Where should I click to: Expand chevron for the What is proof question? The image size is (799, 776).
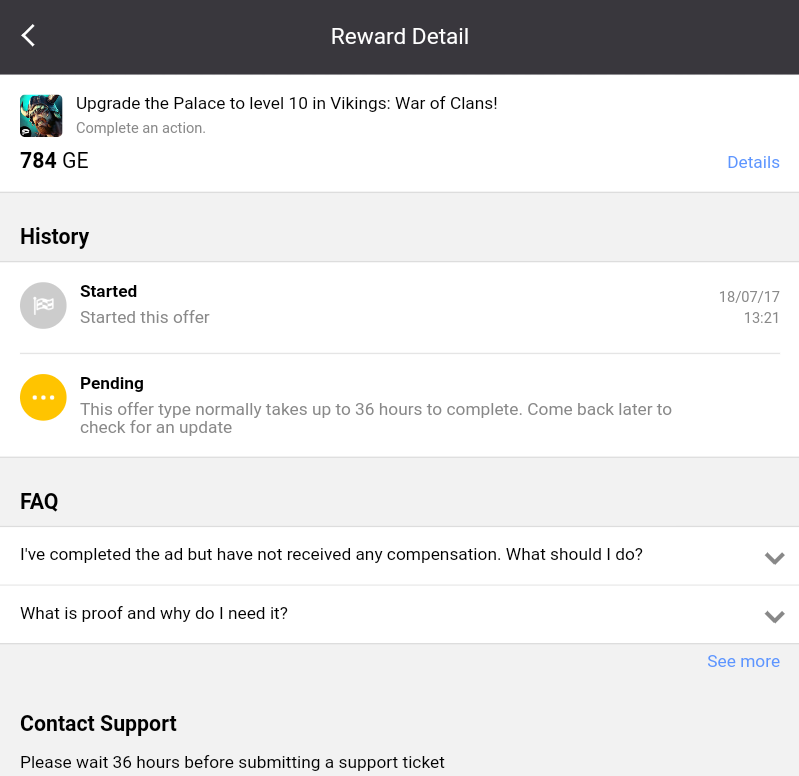coord(774,616)
